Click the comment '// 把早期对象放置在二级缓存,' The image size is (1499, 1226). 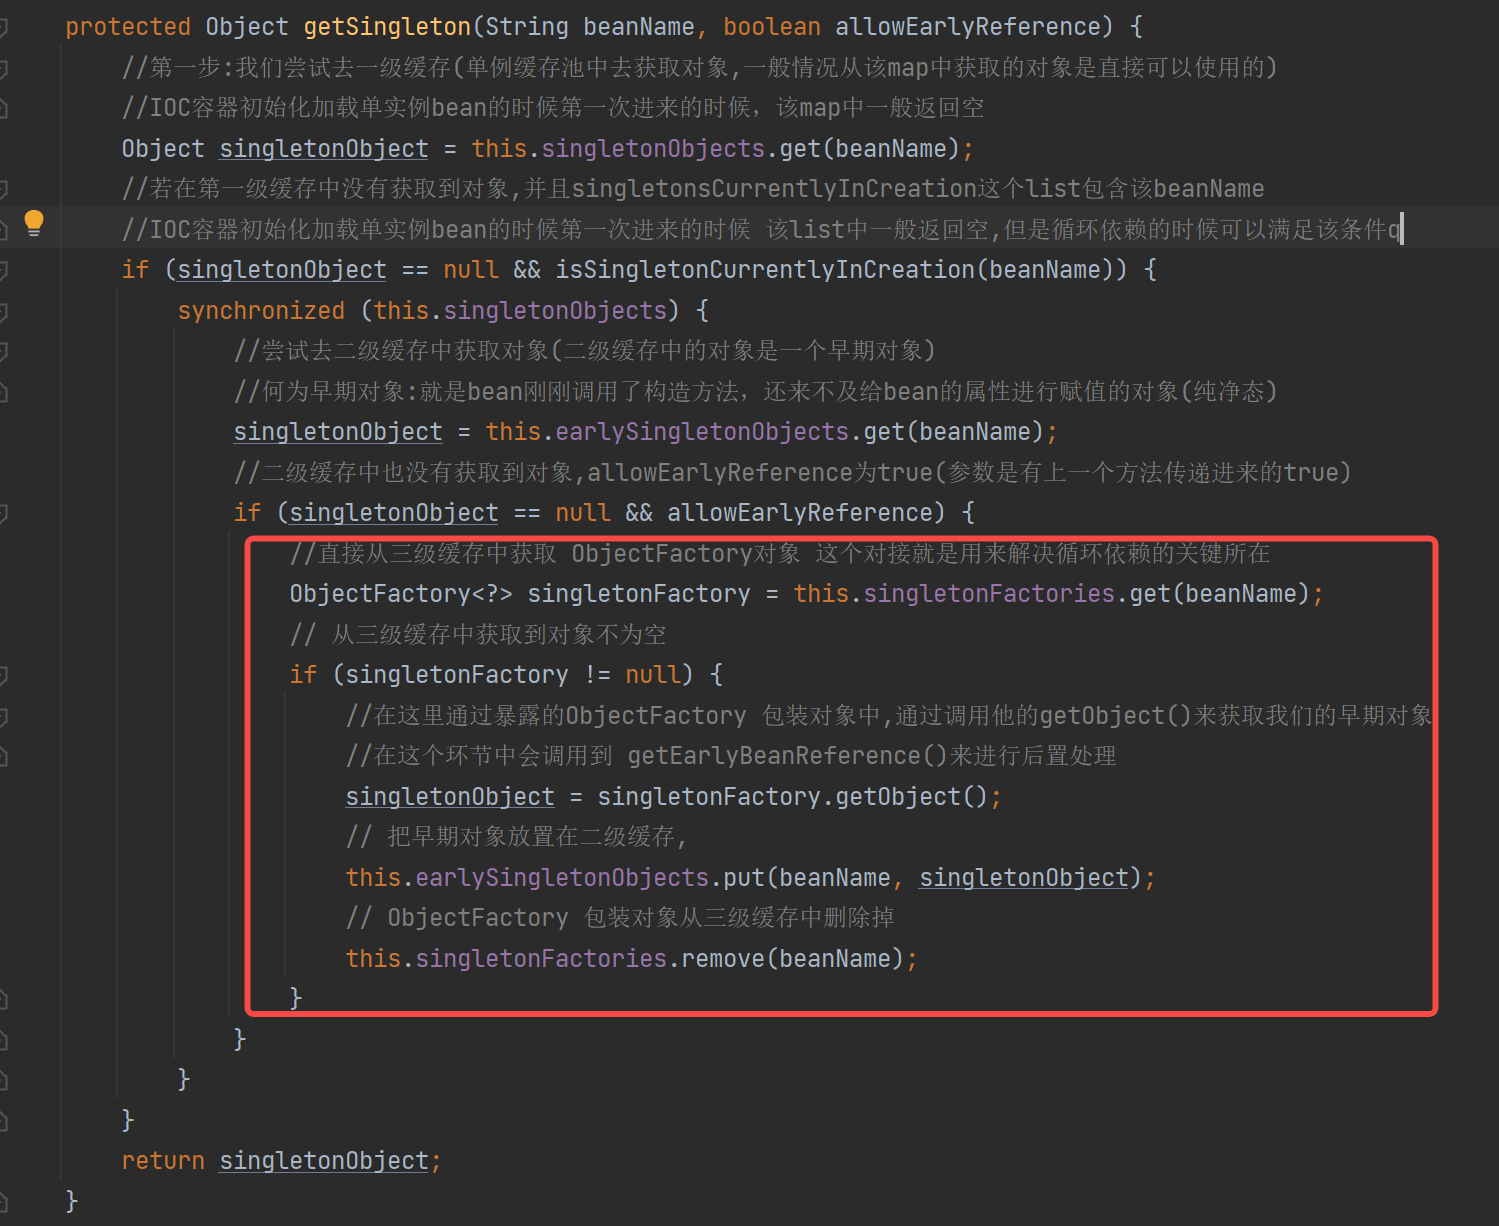point(516,836)
